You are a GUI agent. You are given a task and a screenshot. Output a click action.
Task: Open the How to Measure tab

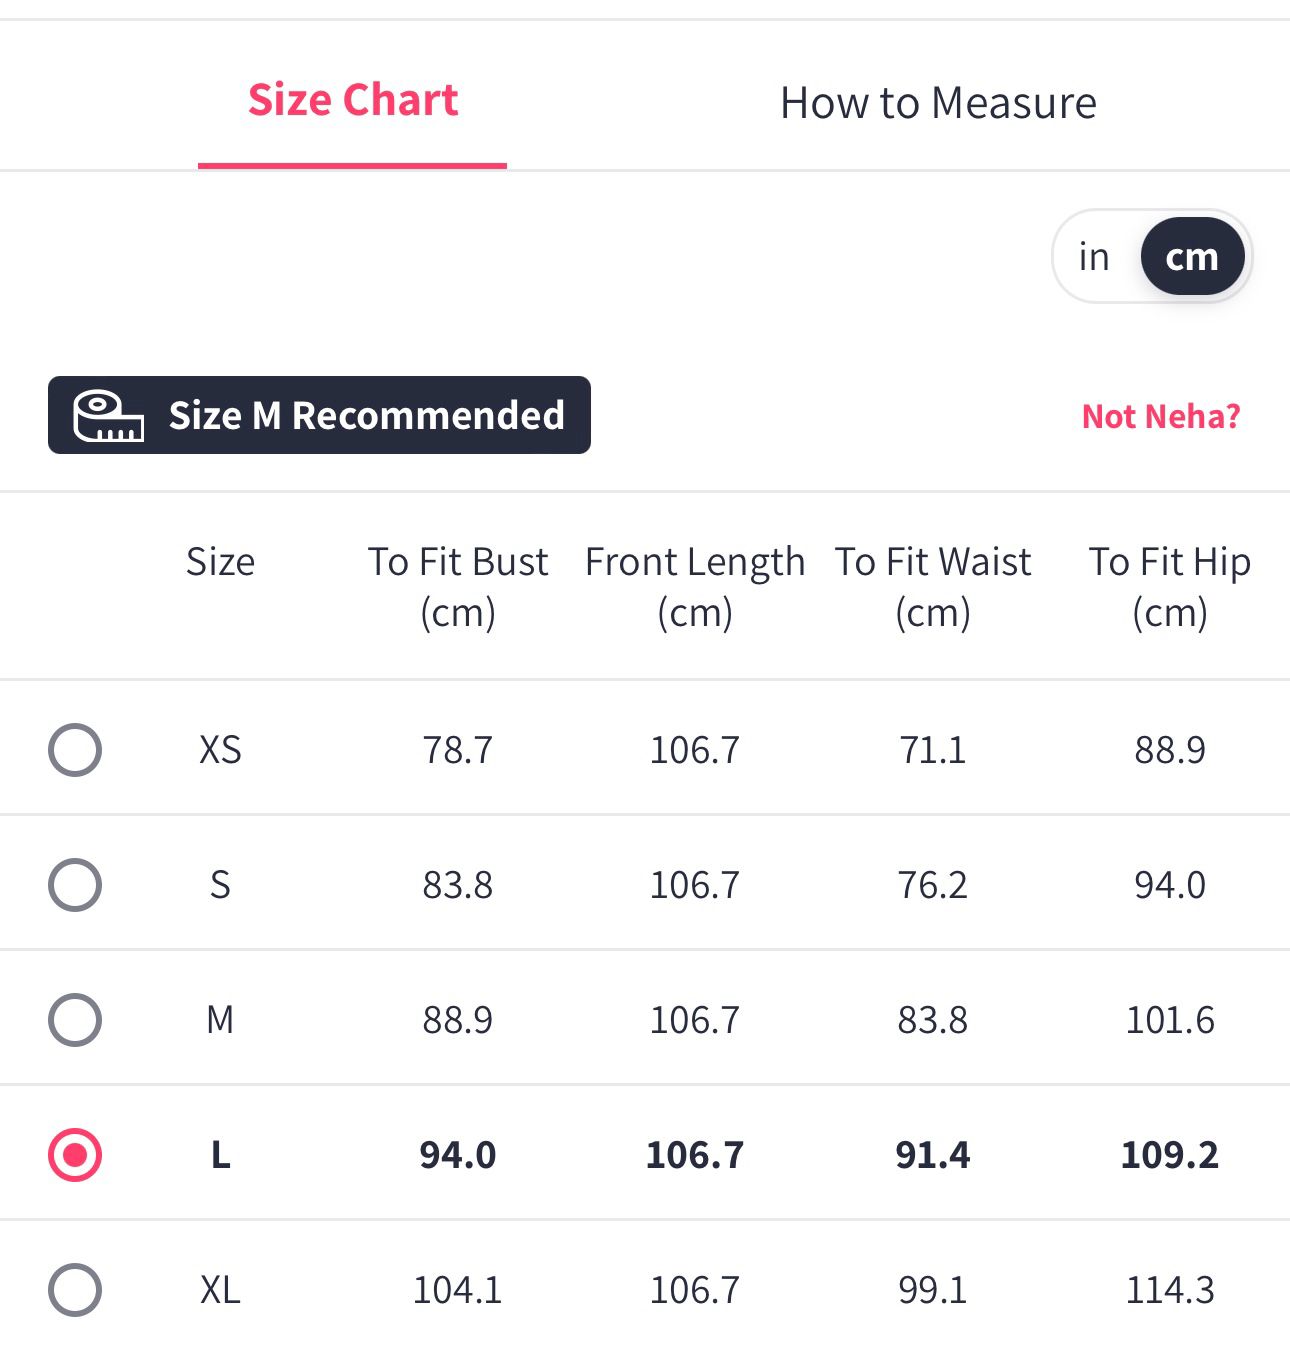click(x=938, y=103)
